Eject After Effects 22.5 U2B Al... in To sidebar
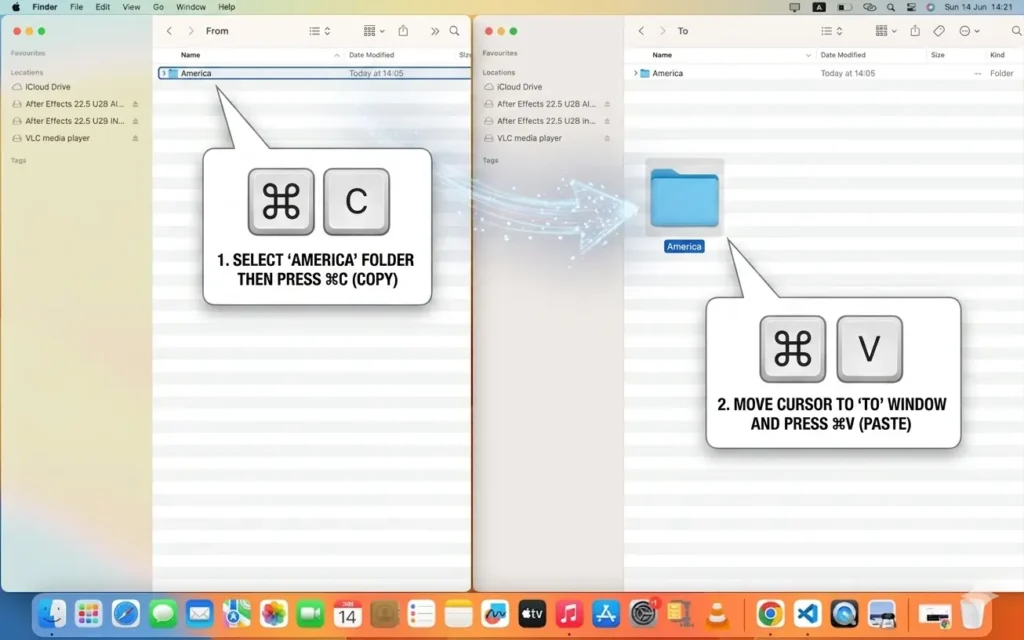 [607, 104]
